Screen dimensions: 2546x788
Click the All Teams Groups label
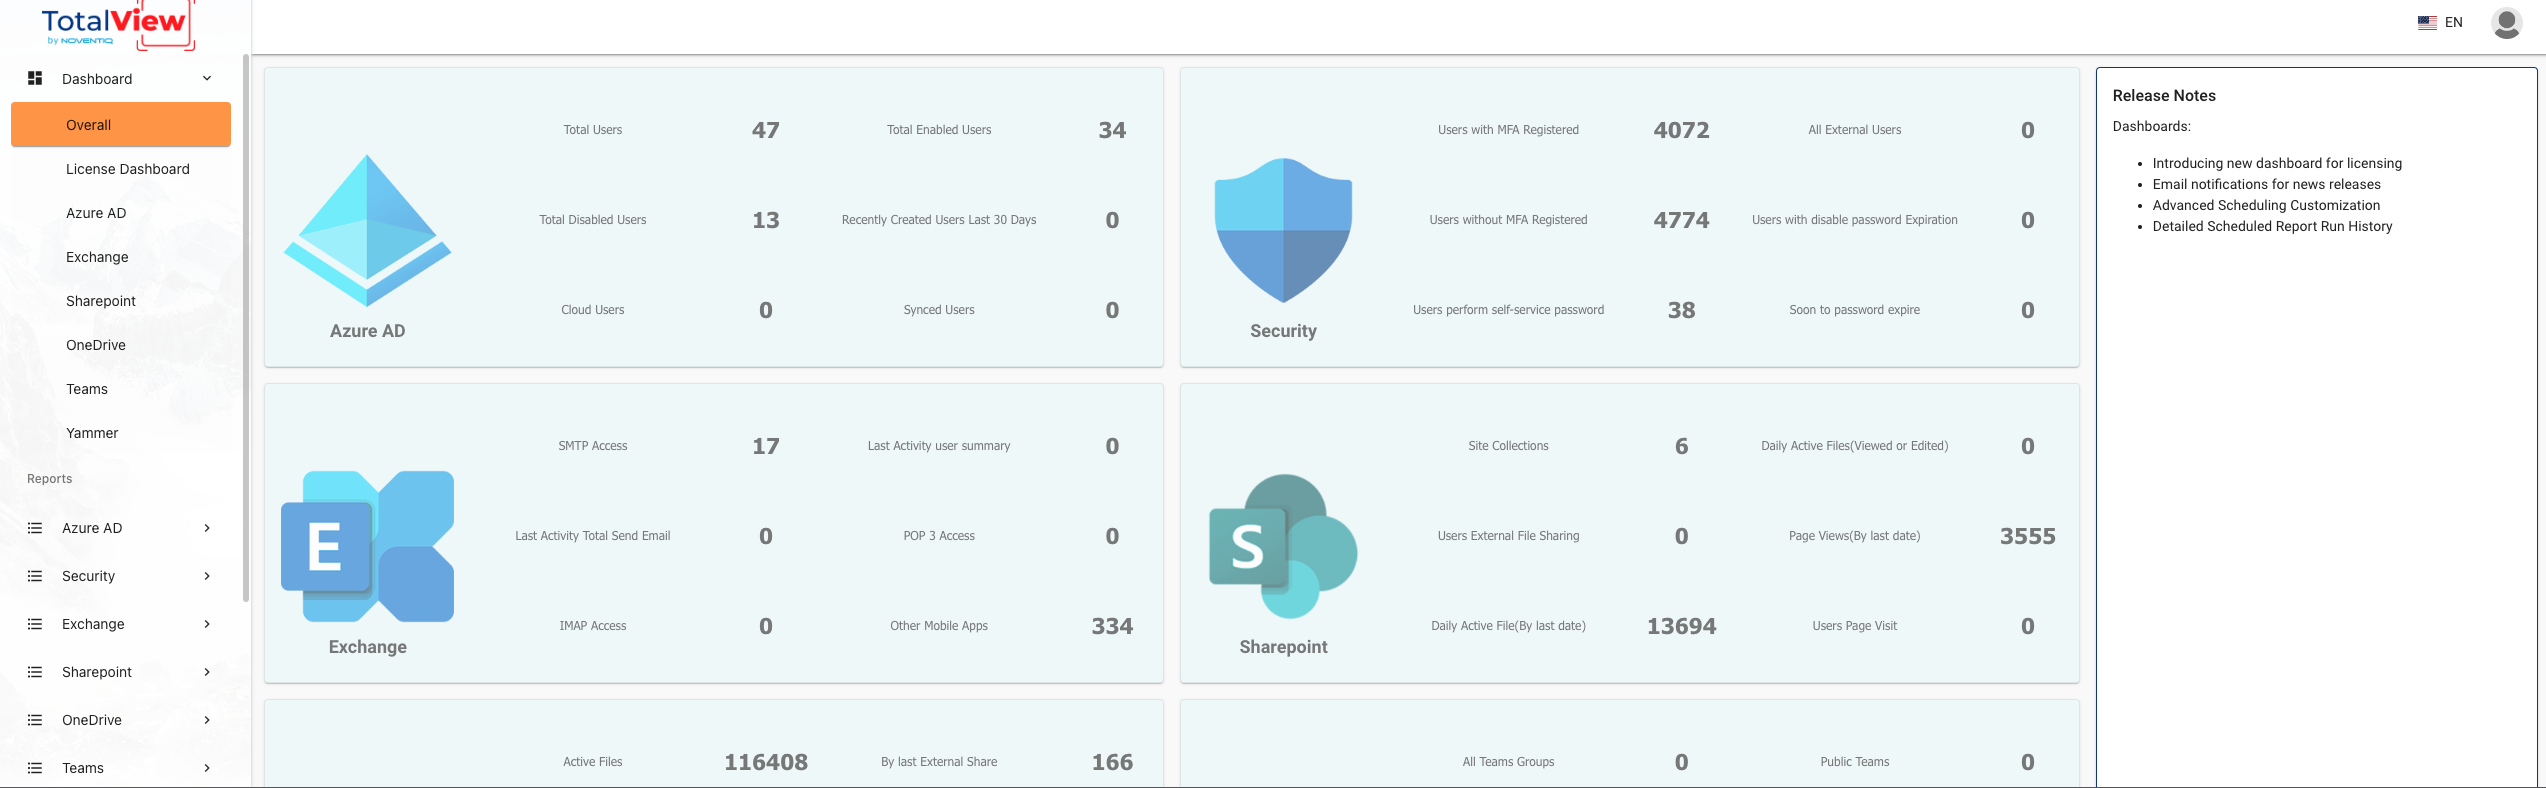click(1508, 762)
